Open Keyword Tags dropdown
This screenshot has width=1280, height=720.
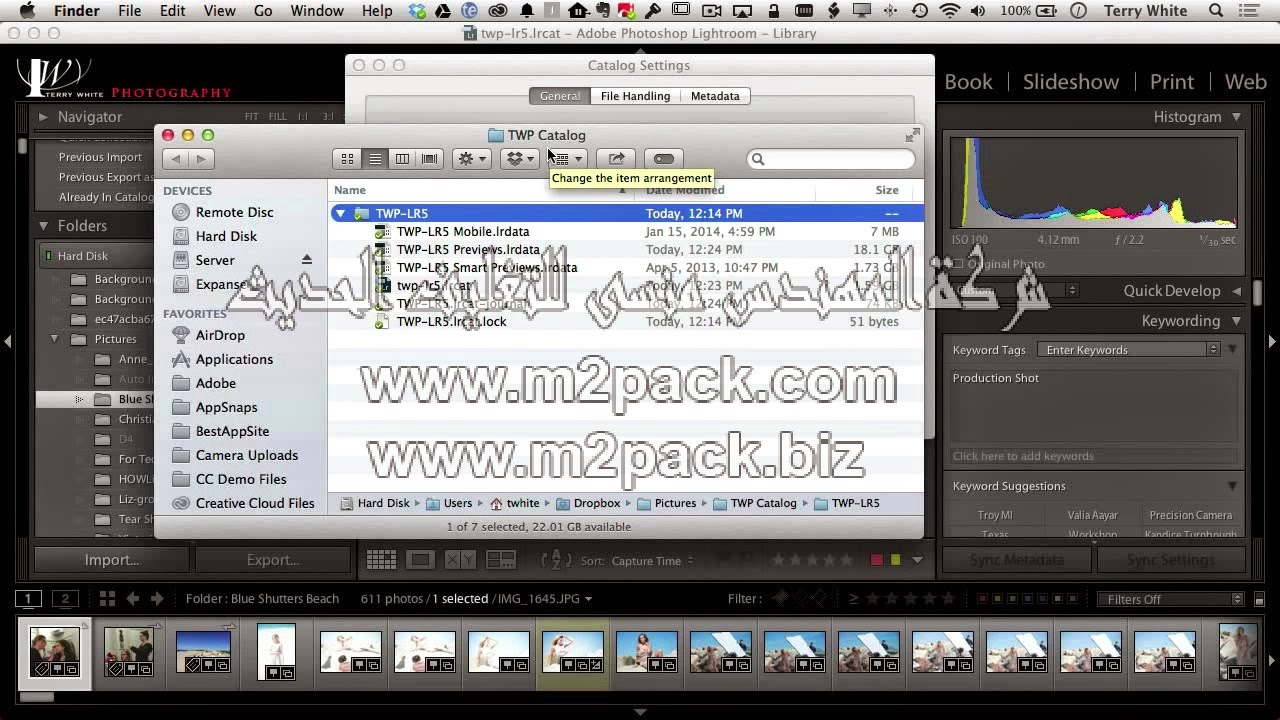point(1128,350)
